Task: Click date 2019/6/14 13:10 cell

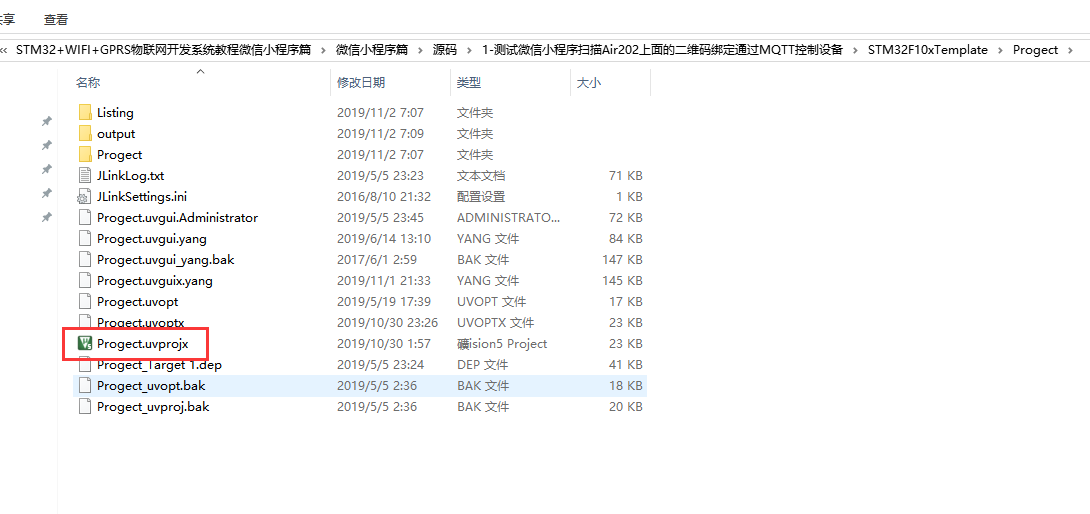Action: pos(384,239)
